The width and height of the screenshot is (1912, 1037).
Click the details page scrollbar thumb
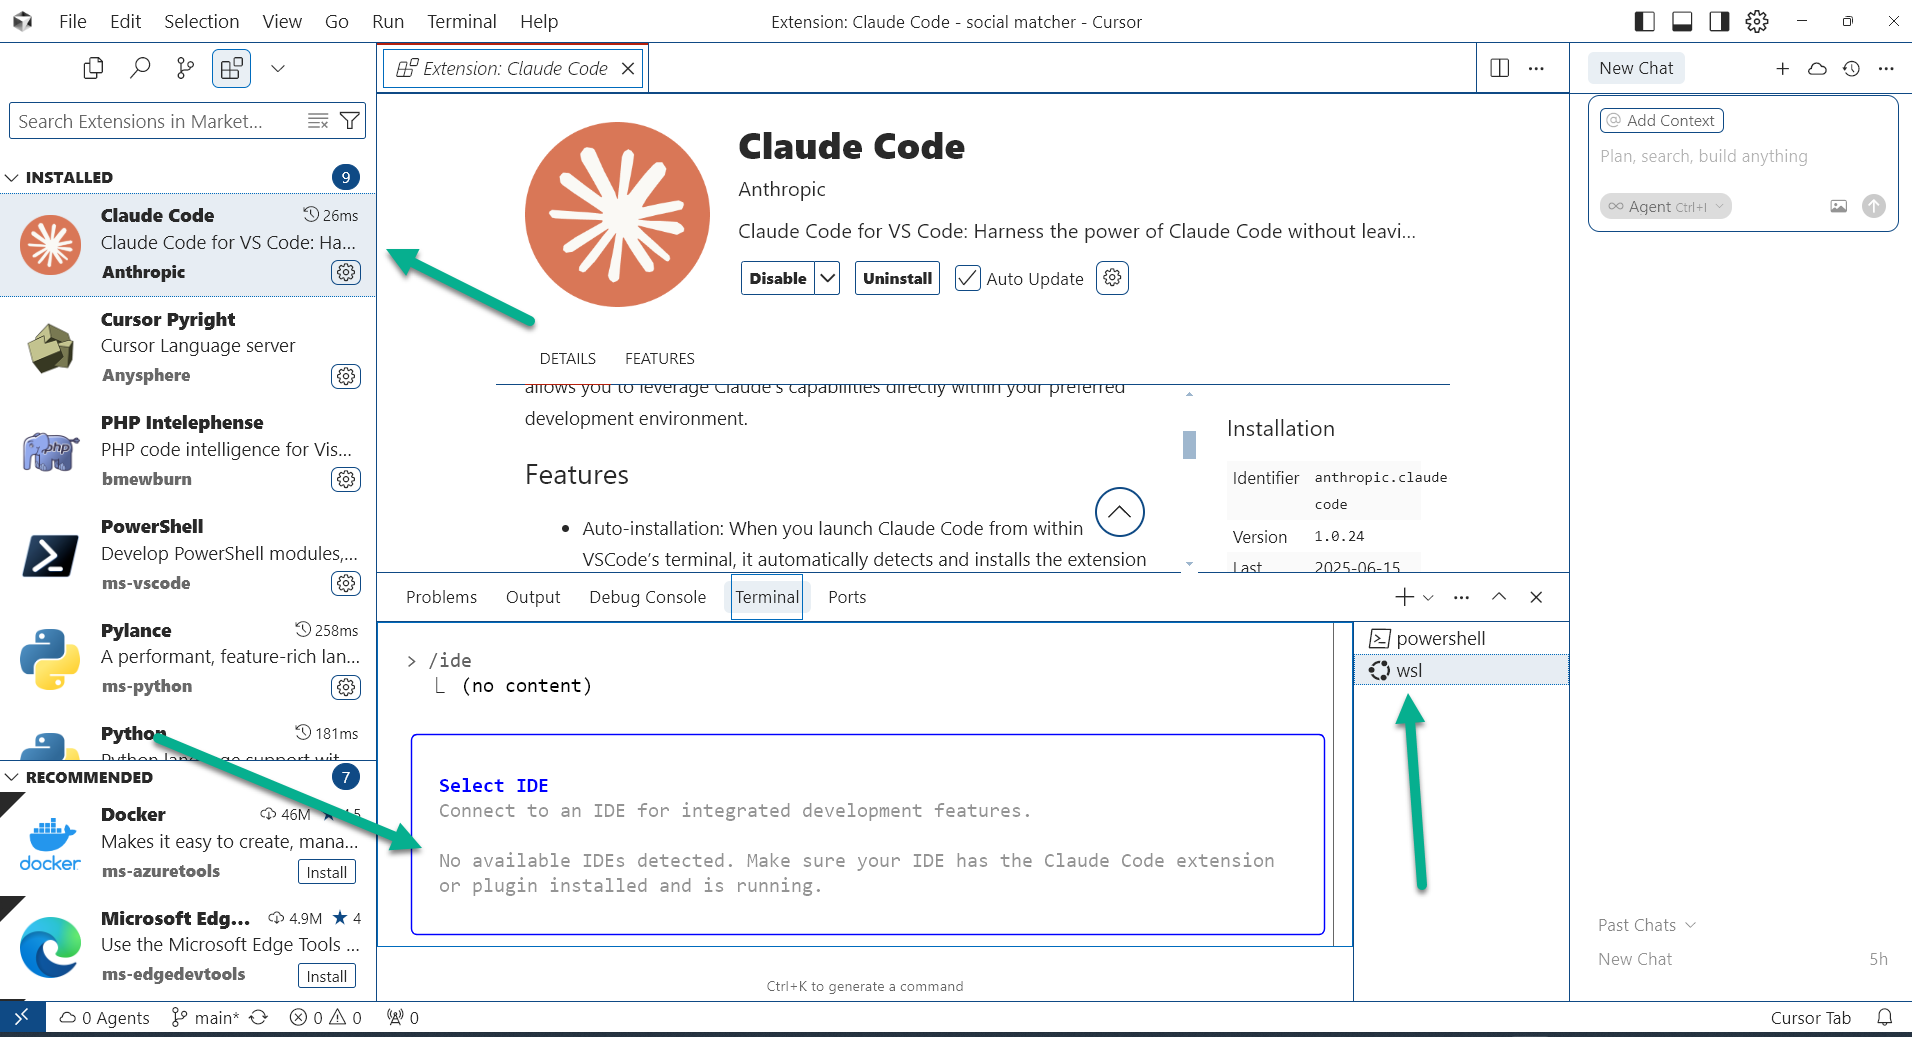pos(1189,445)
